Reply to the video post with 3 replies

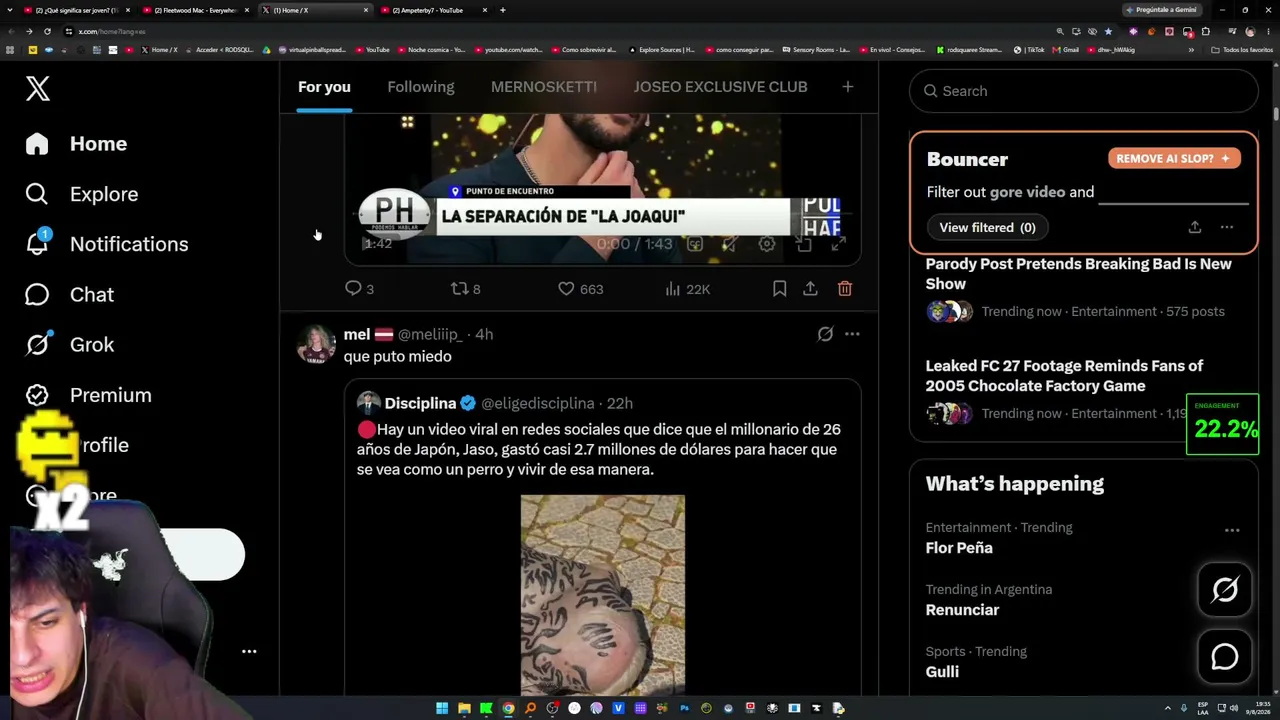pyautogui.click(x=359, y=289)
